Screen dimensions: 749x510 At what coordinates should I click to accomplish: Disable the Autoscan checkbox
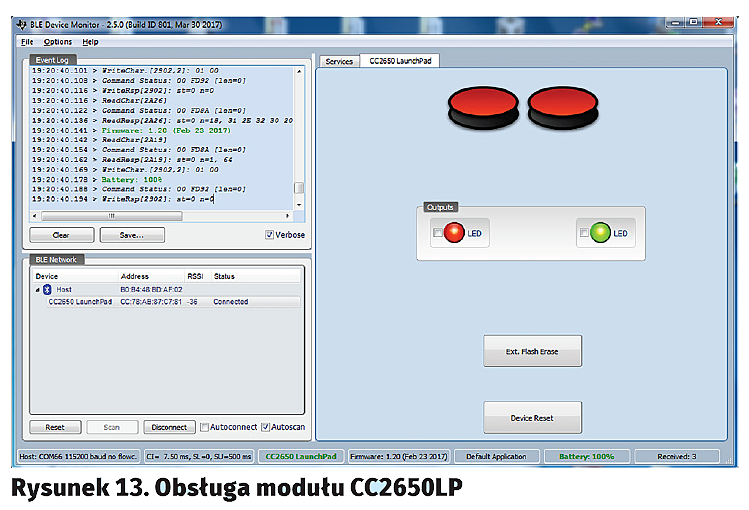point(266,427)
